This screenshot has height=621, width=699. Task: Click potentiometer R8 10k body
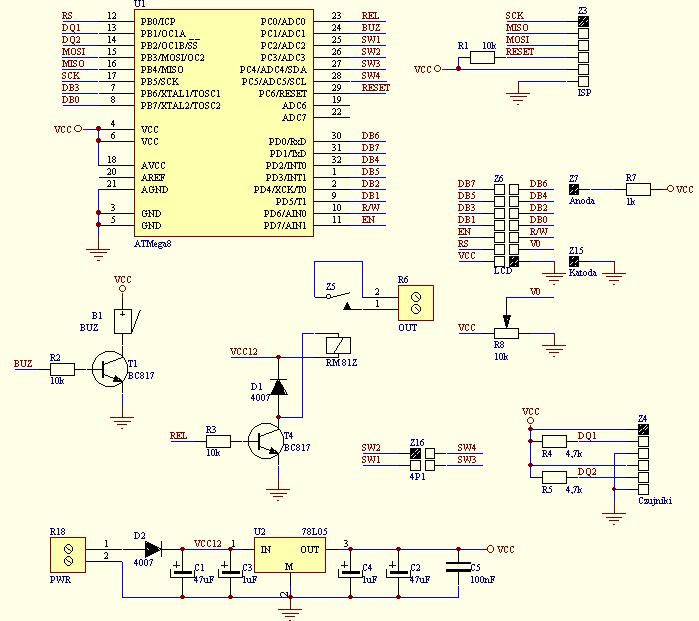(506, 333)
